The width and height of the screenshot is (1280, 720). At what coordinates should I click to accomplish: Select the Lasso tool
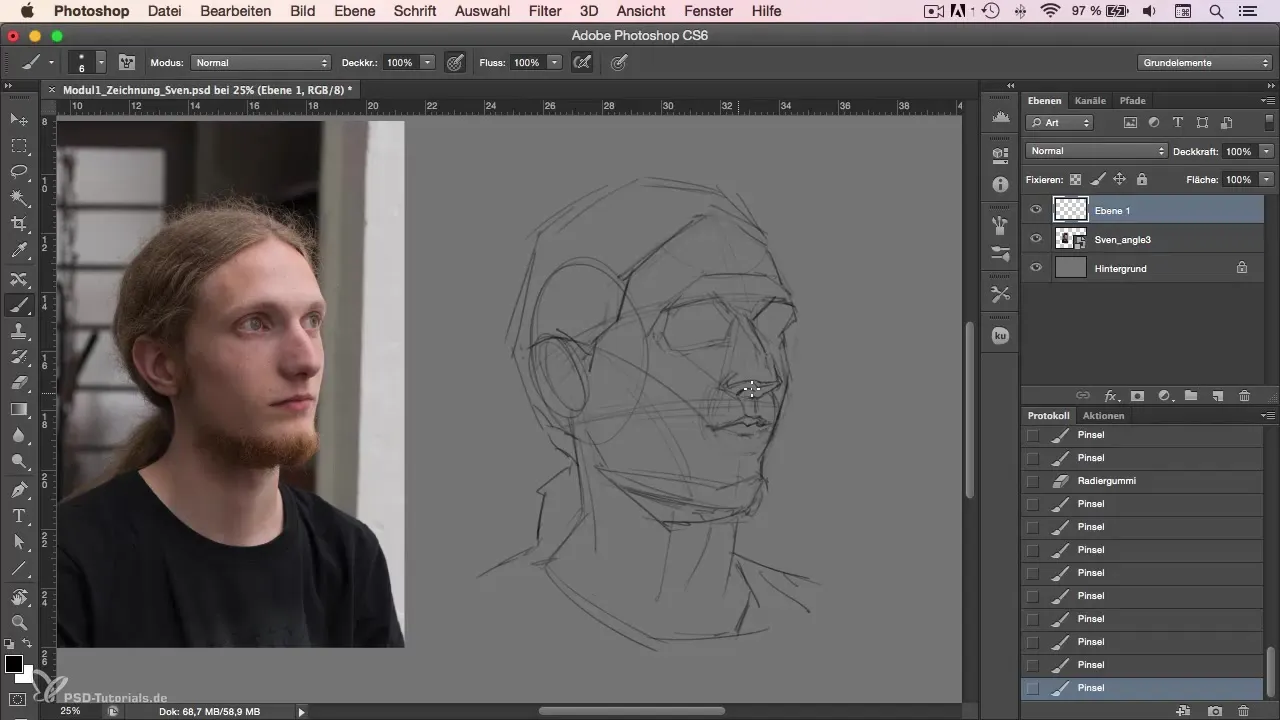pos(18,172)
